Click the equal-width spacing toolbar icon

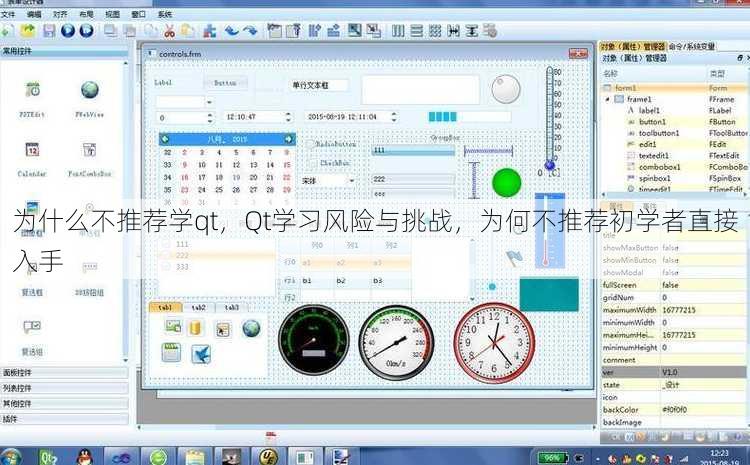(x=453, y=31)
